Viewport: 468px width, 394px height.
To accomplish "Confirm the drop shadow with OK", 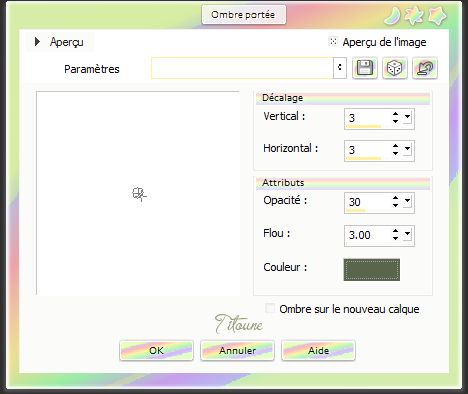I will 156,350.
